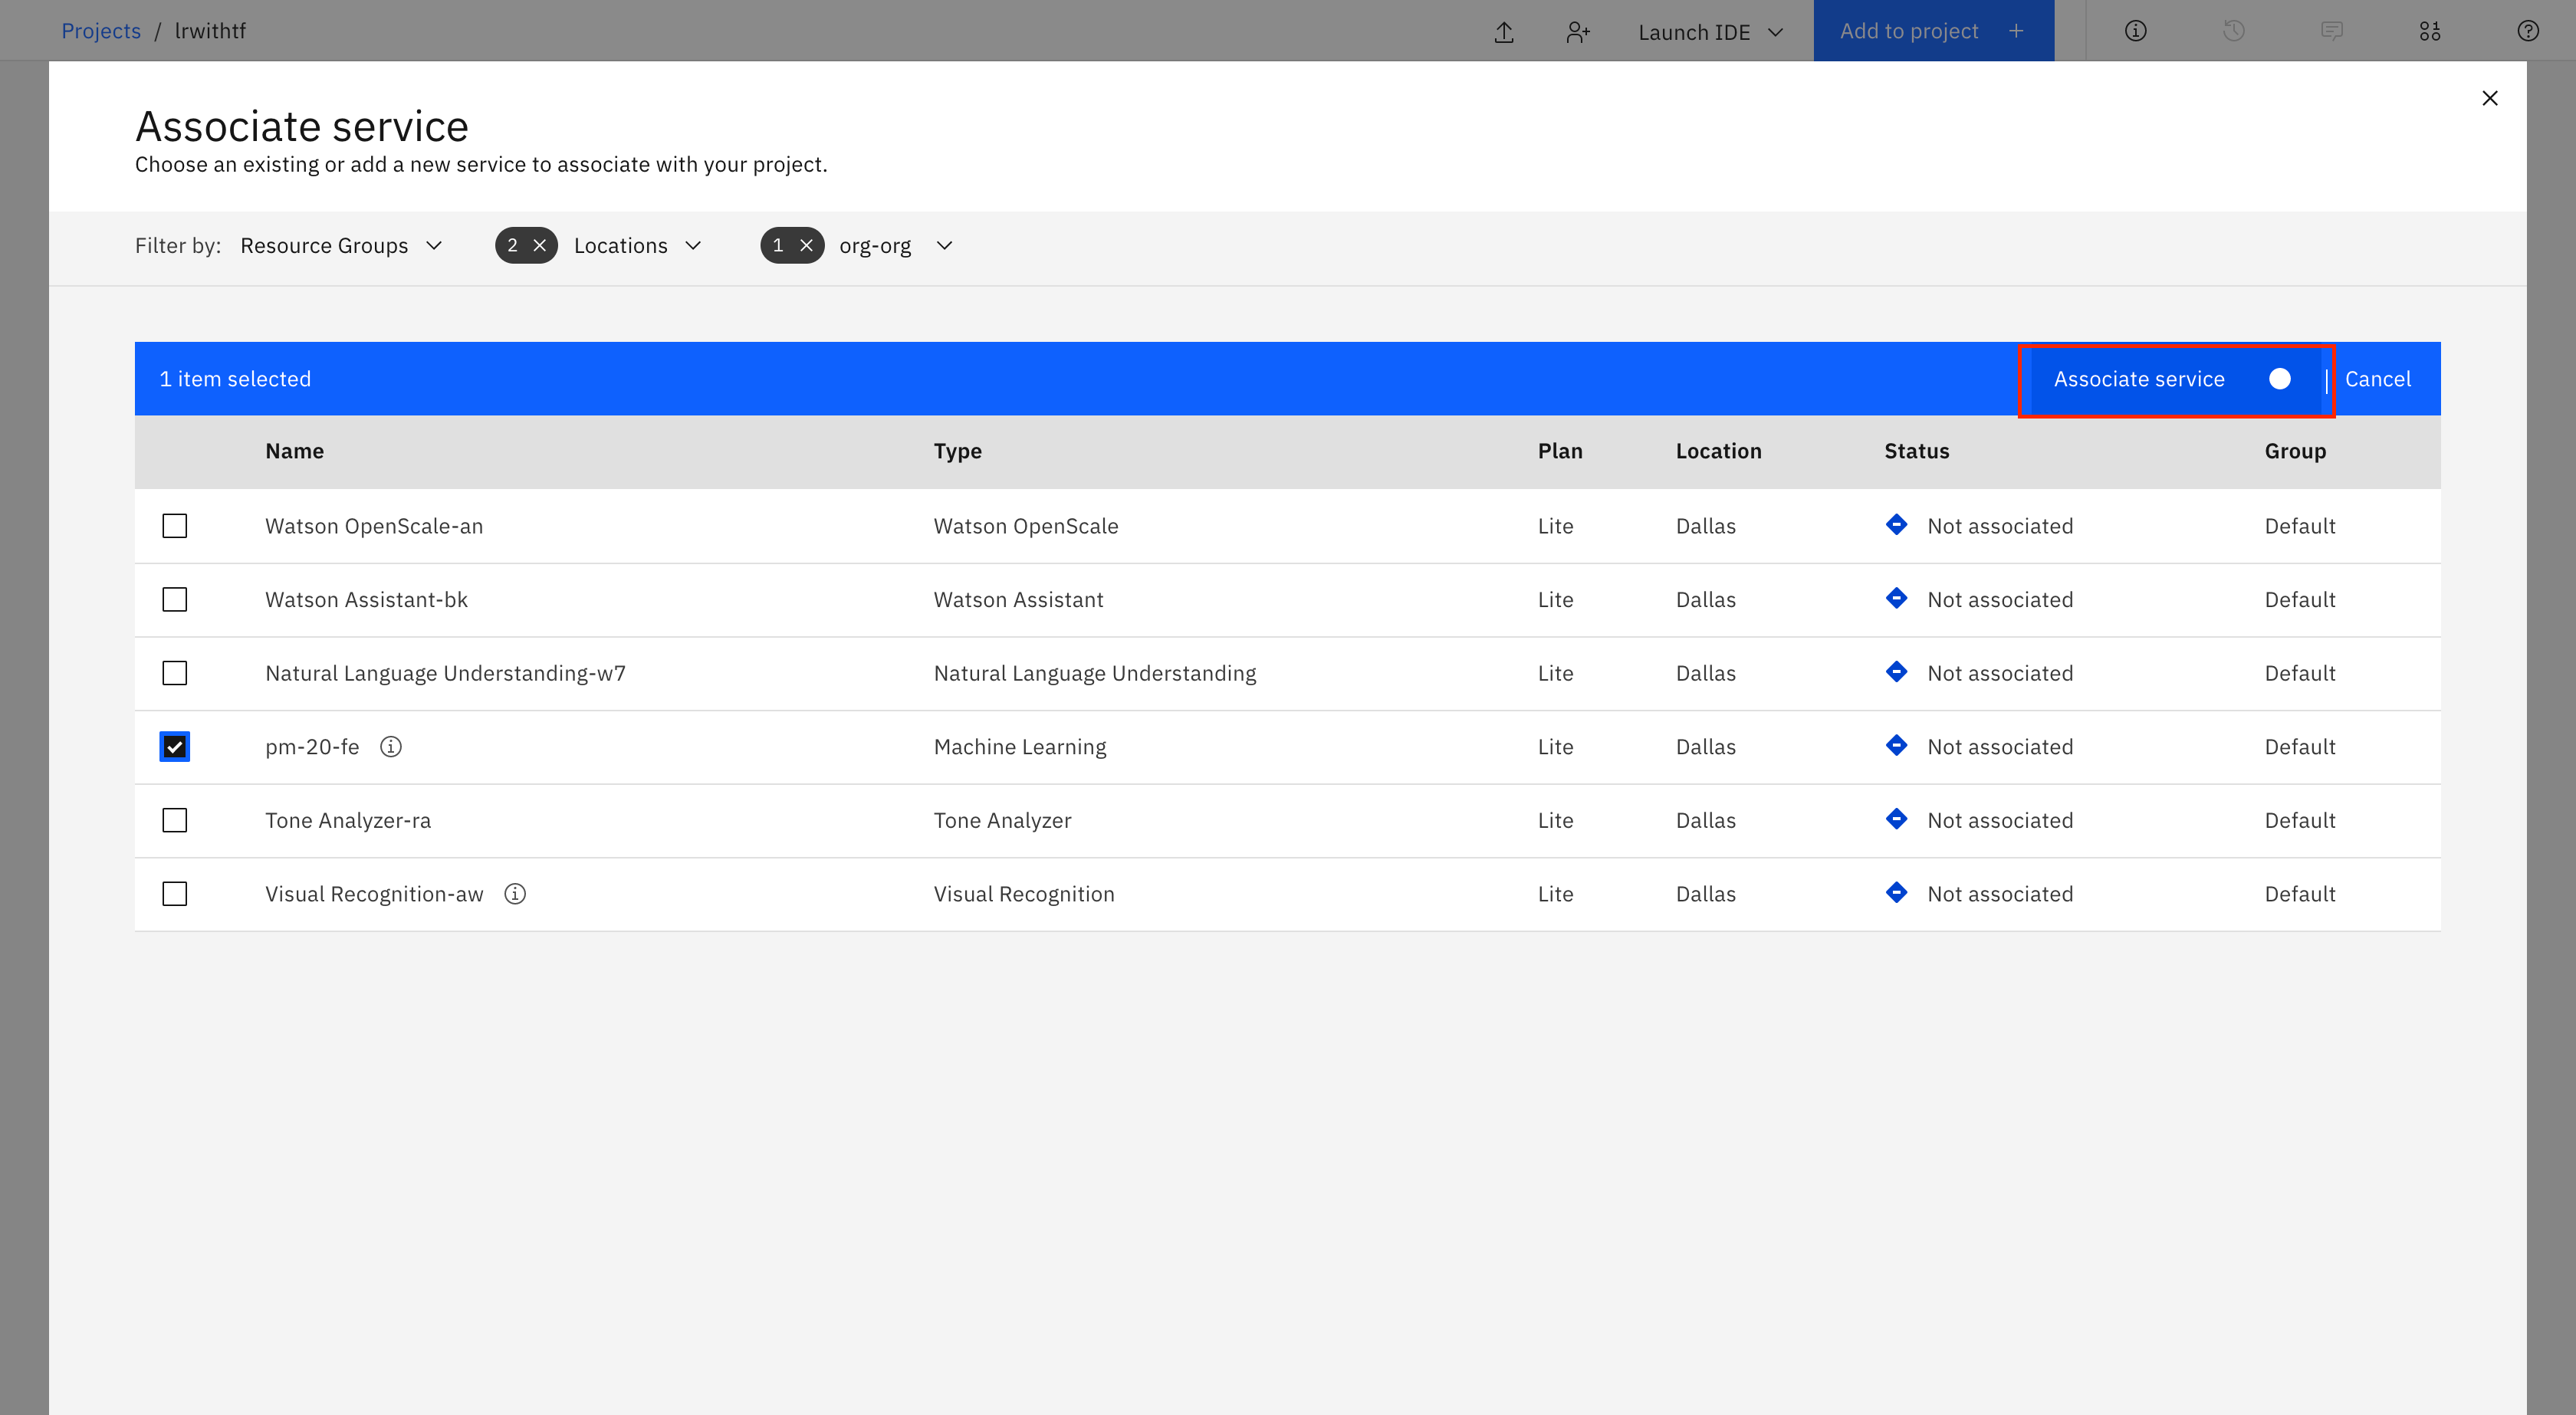The width and height of the screenshot is (2576, 1415).
Task: Click Cancel in the selection bar
Action: [2377, 379]
